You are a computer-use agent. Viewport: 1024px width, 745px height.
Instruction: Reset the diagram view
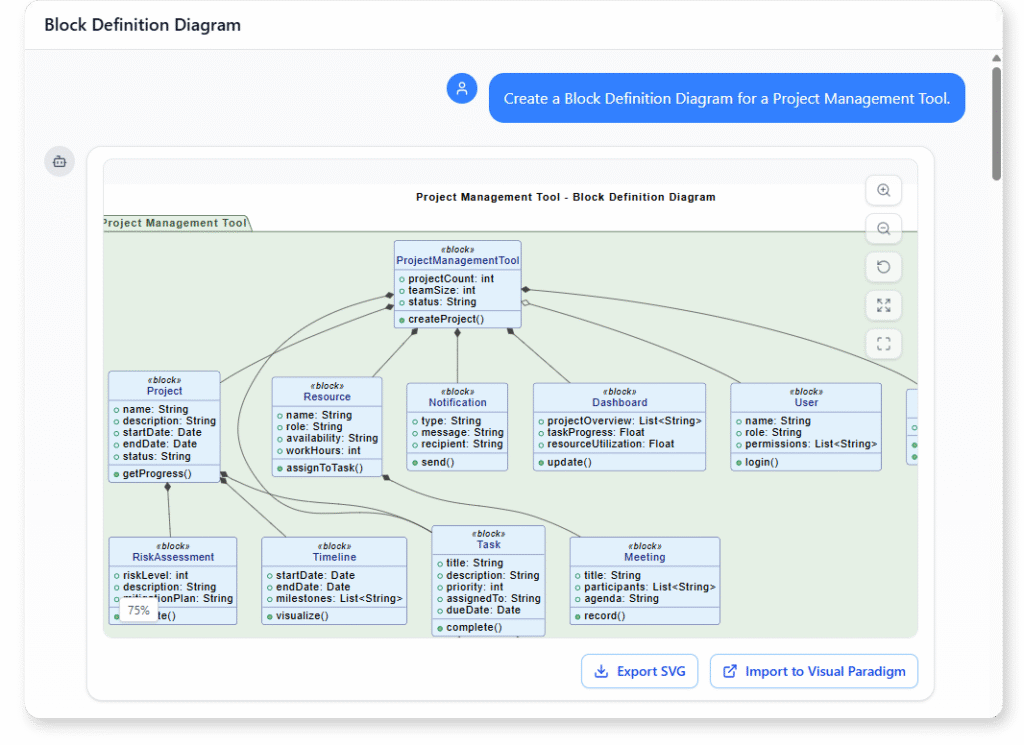click(884, 267)
